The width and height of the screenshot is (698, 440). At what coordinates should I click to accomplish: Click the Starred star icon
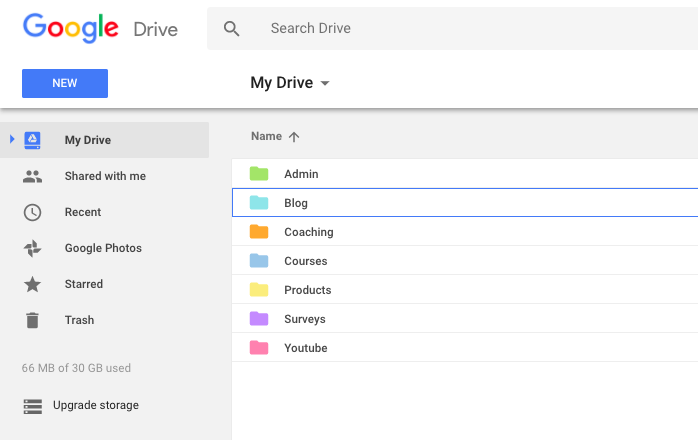pos(32,284)
